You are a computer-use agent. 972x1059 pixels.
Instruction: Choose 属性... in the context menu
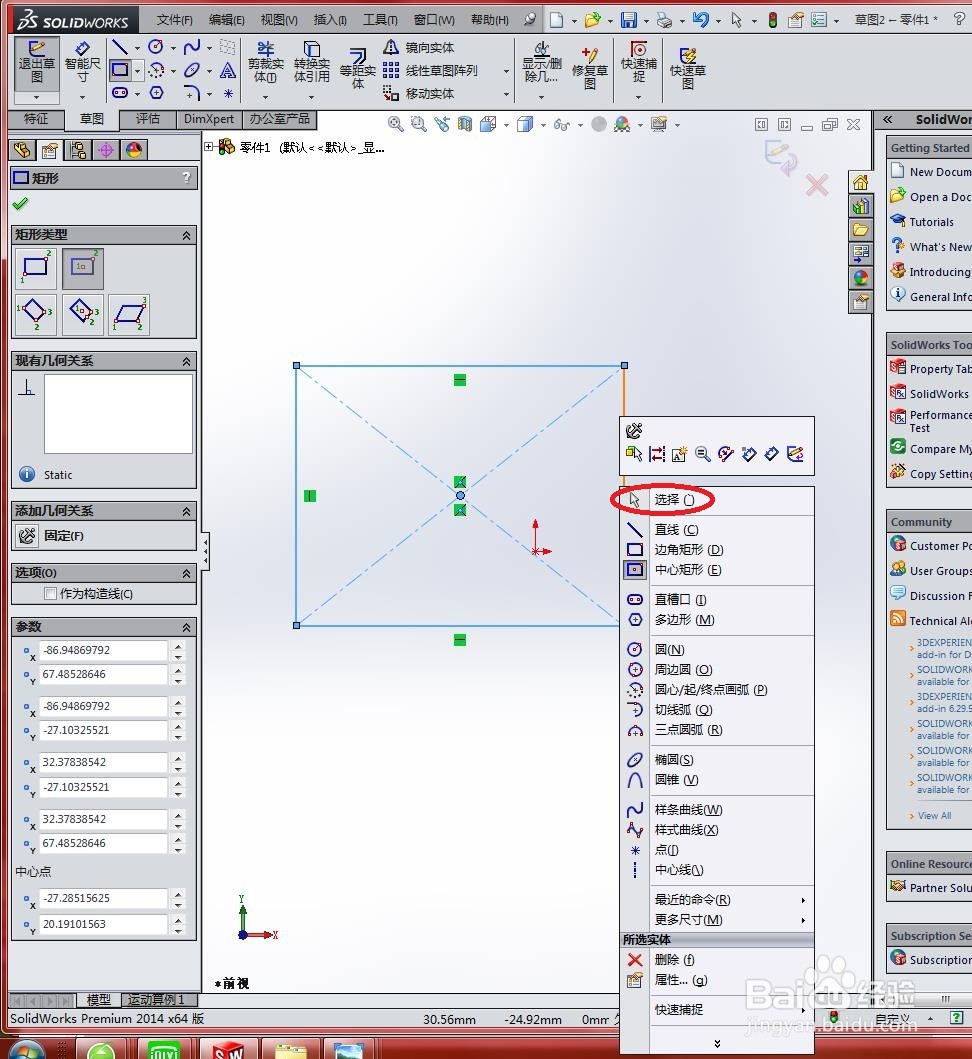coord(717,980)
